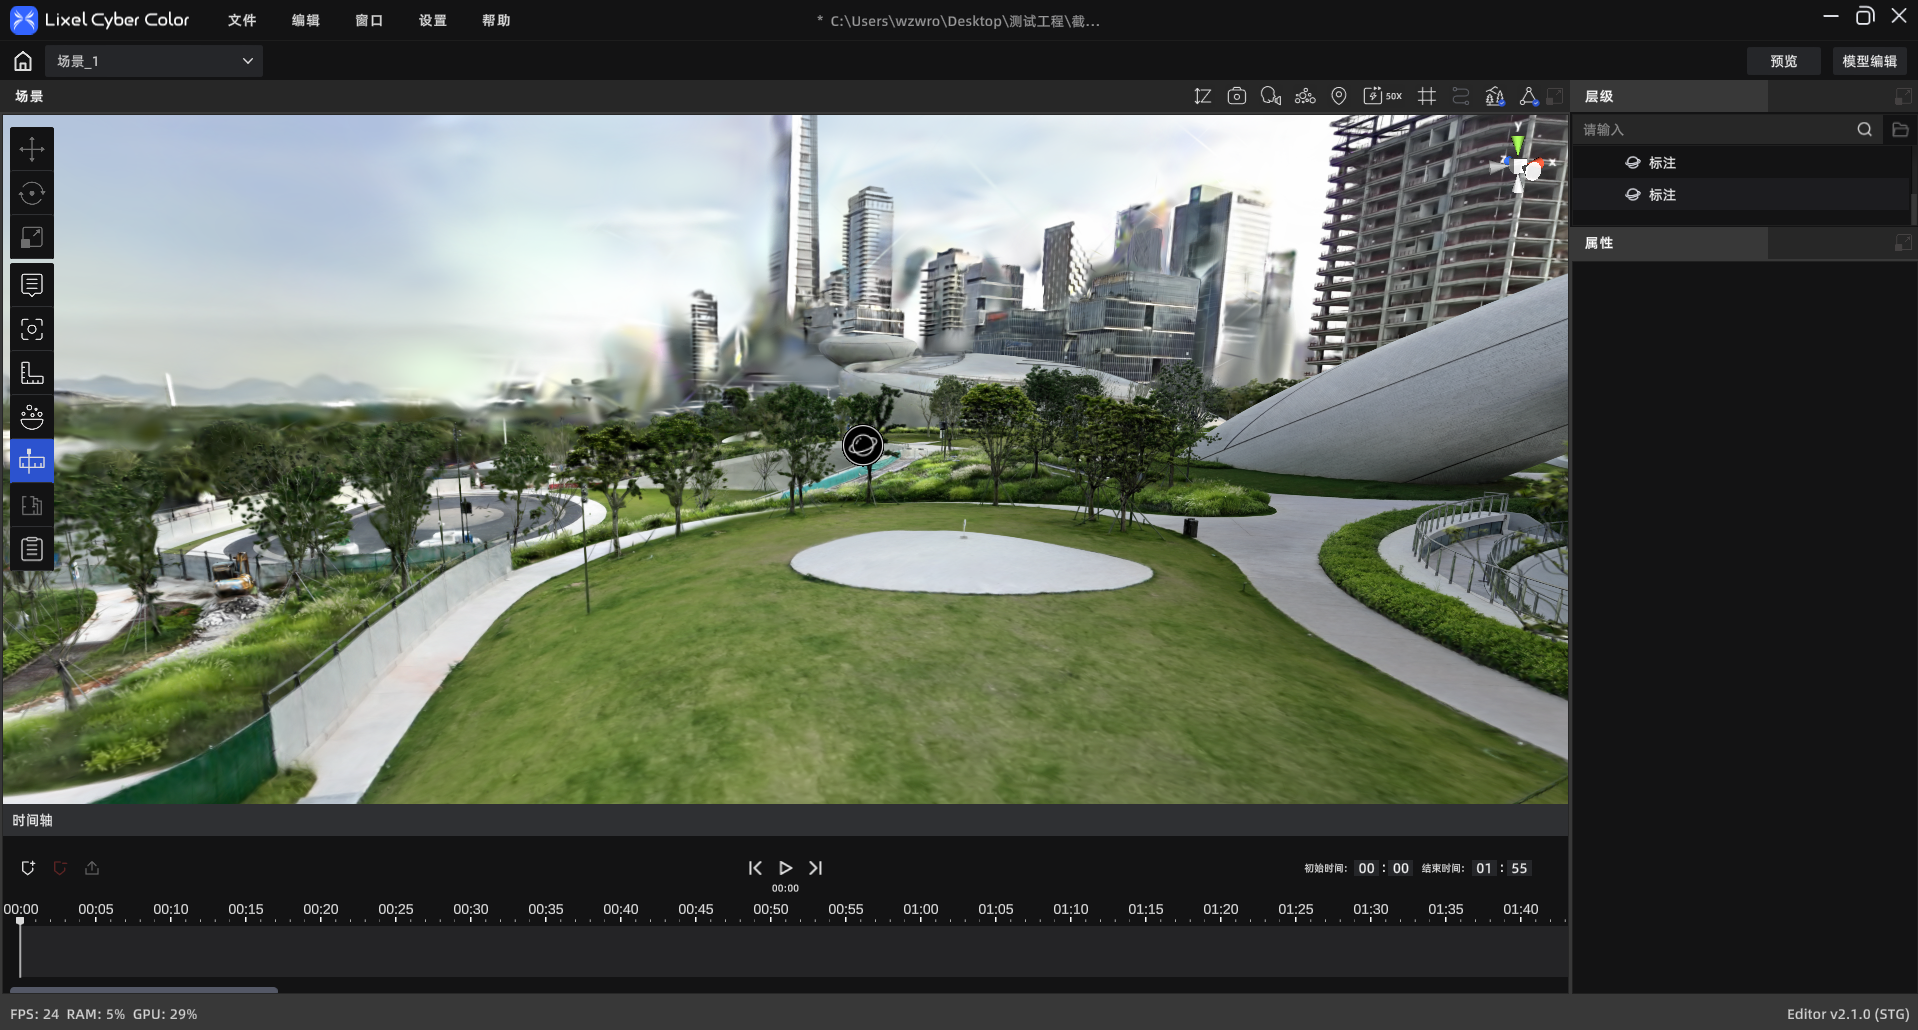Click the 预览 button
The width and height of the screenshot is (1918, 1030).
click(1784, 61)
